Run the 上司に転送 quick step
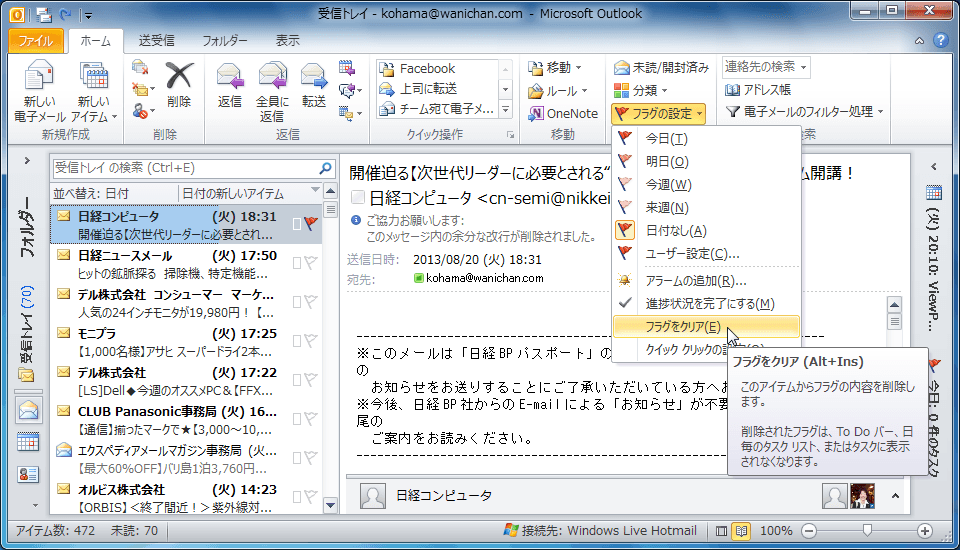The width and height of the screenshot is (960, 550). [x=438, y=89]
